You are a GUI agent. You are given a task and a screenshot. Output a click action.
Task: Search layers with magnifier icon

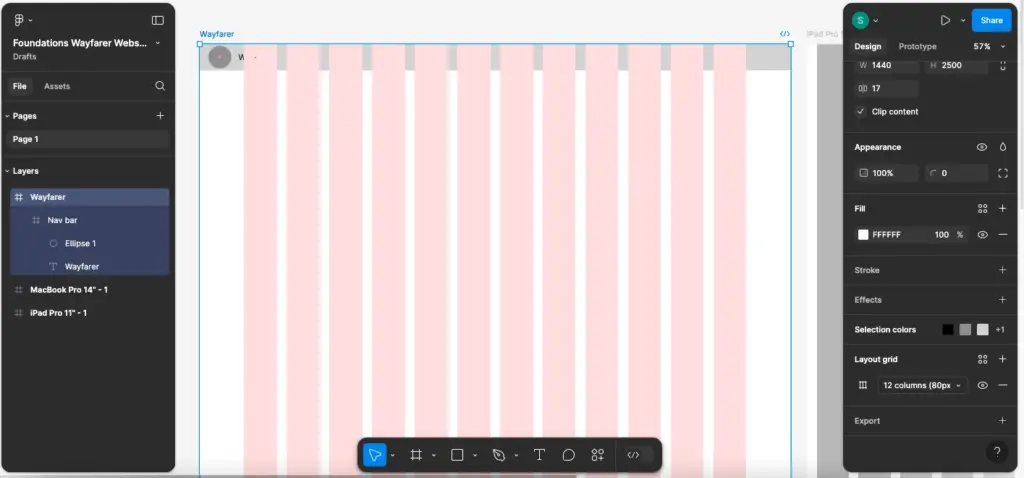pos(160,86)
